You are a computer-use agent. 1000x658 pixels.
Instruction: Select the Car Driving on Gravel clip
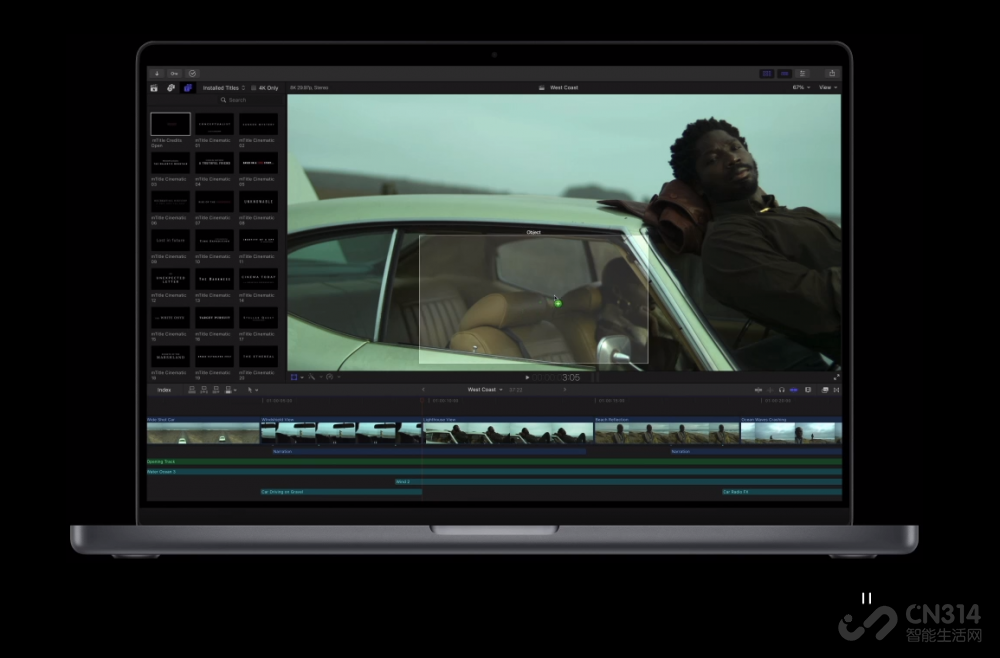(x=341, y=492)
